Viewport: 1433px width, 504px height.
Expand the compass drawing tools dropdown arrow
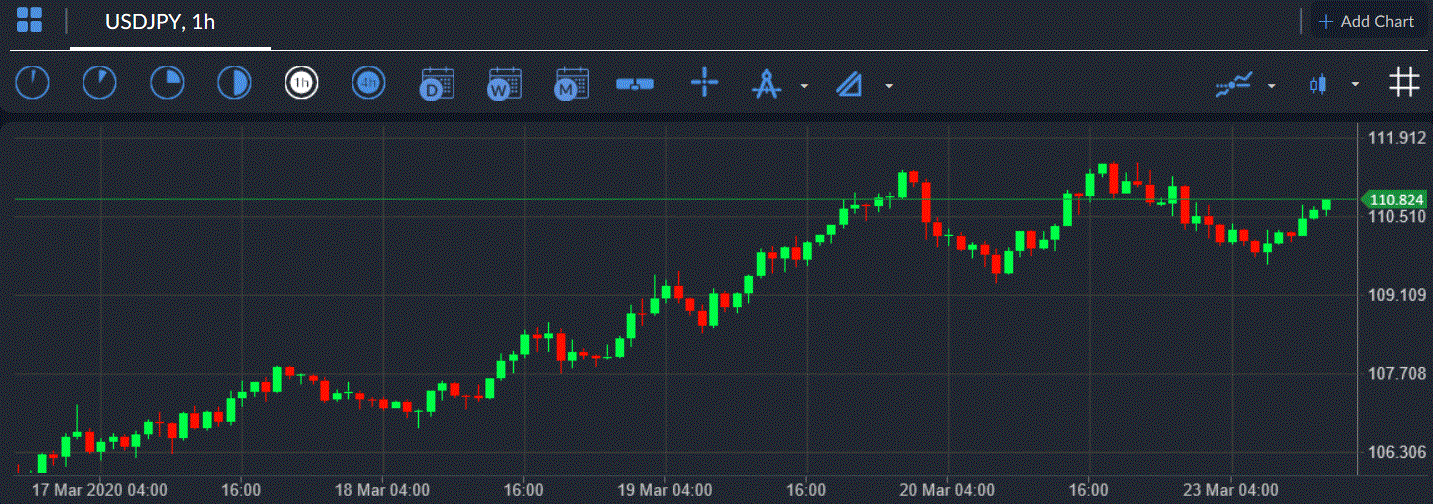click(804, 86)
